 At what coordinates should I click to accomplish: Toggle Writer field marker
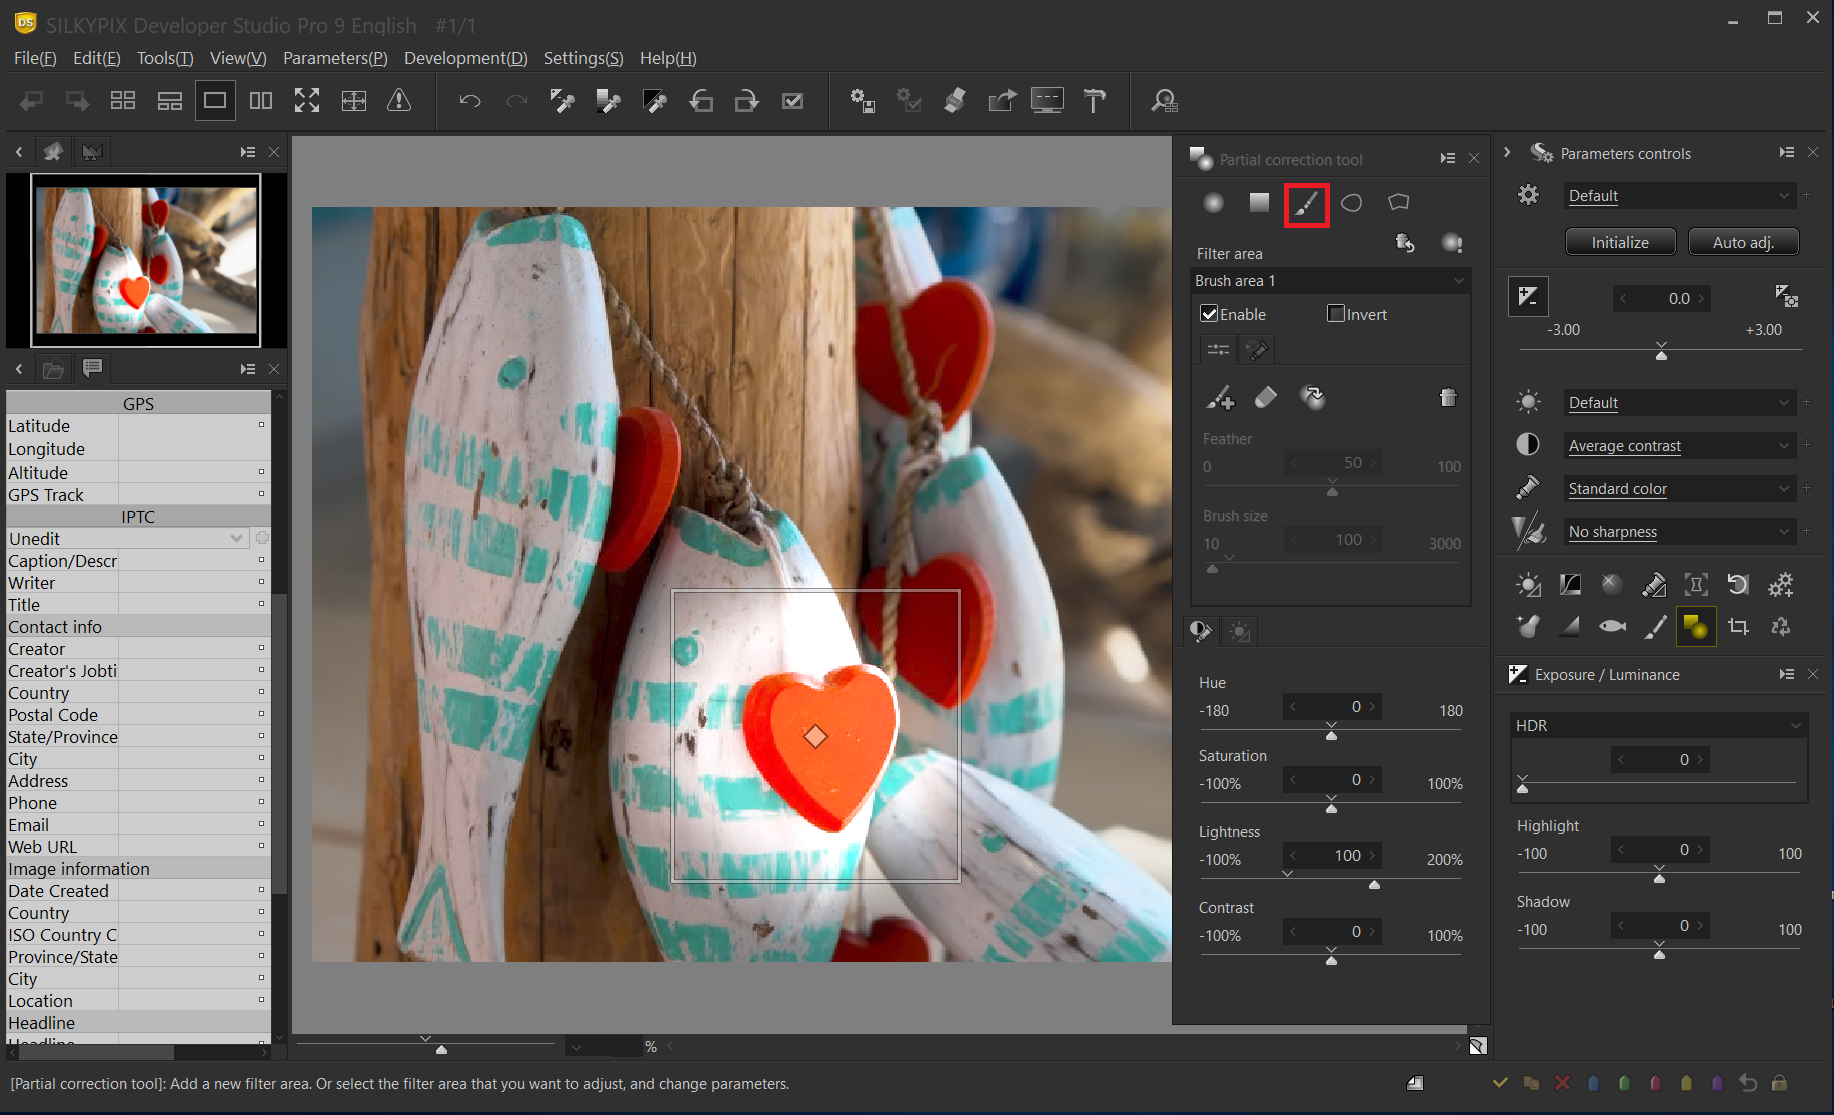coord(262,582)
